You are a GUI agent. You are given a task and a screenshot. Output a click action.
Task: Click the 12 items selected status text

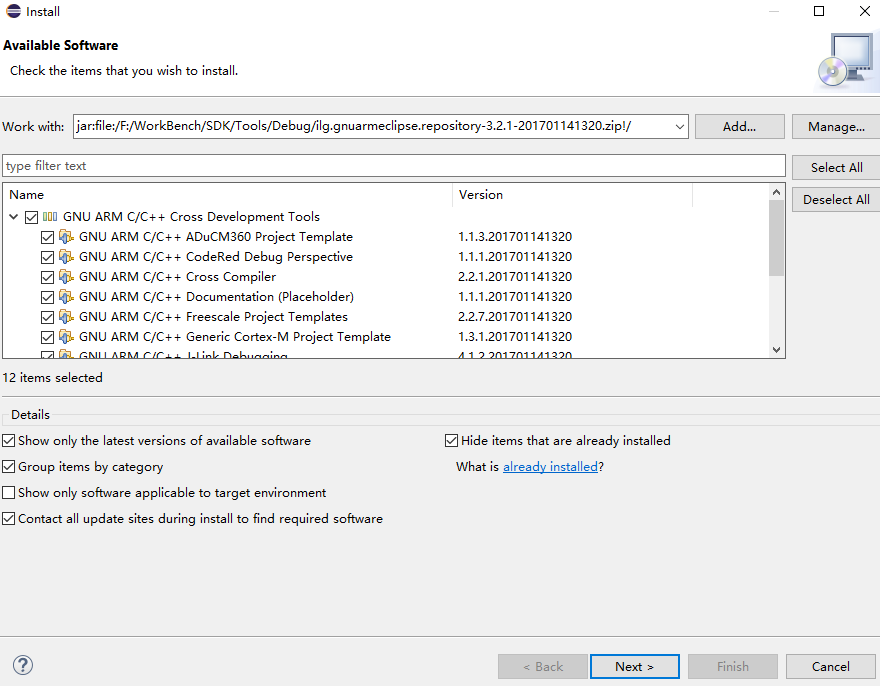[52, 378]
